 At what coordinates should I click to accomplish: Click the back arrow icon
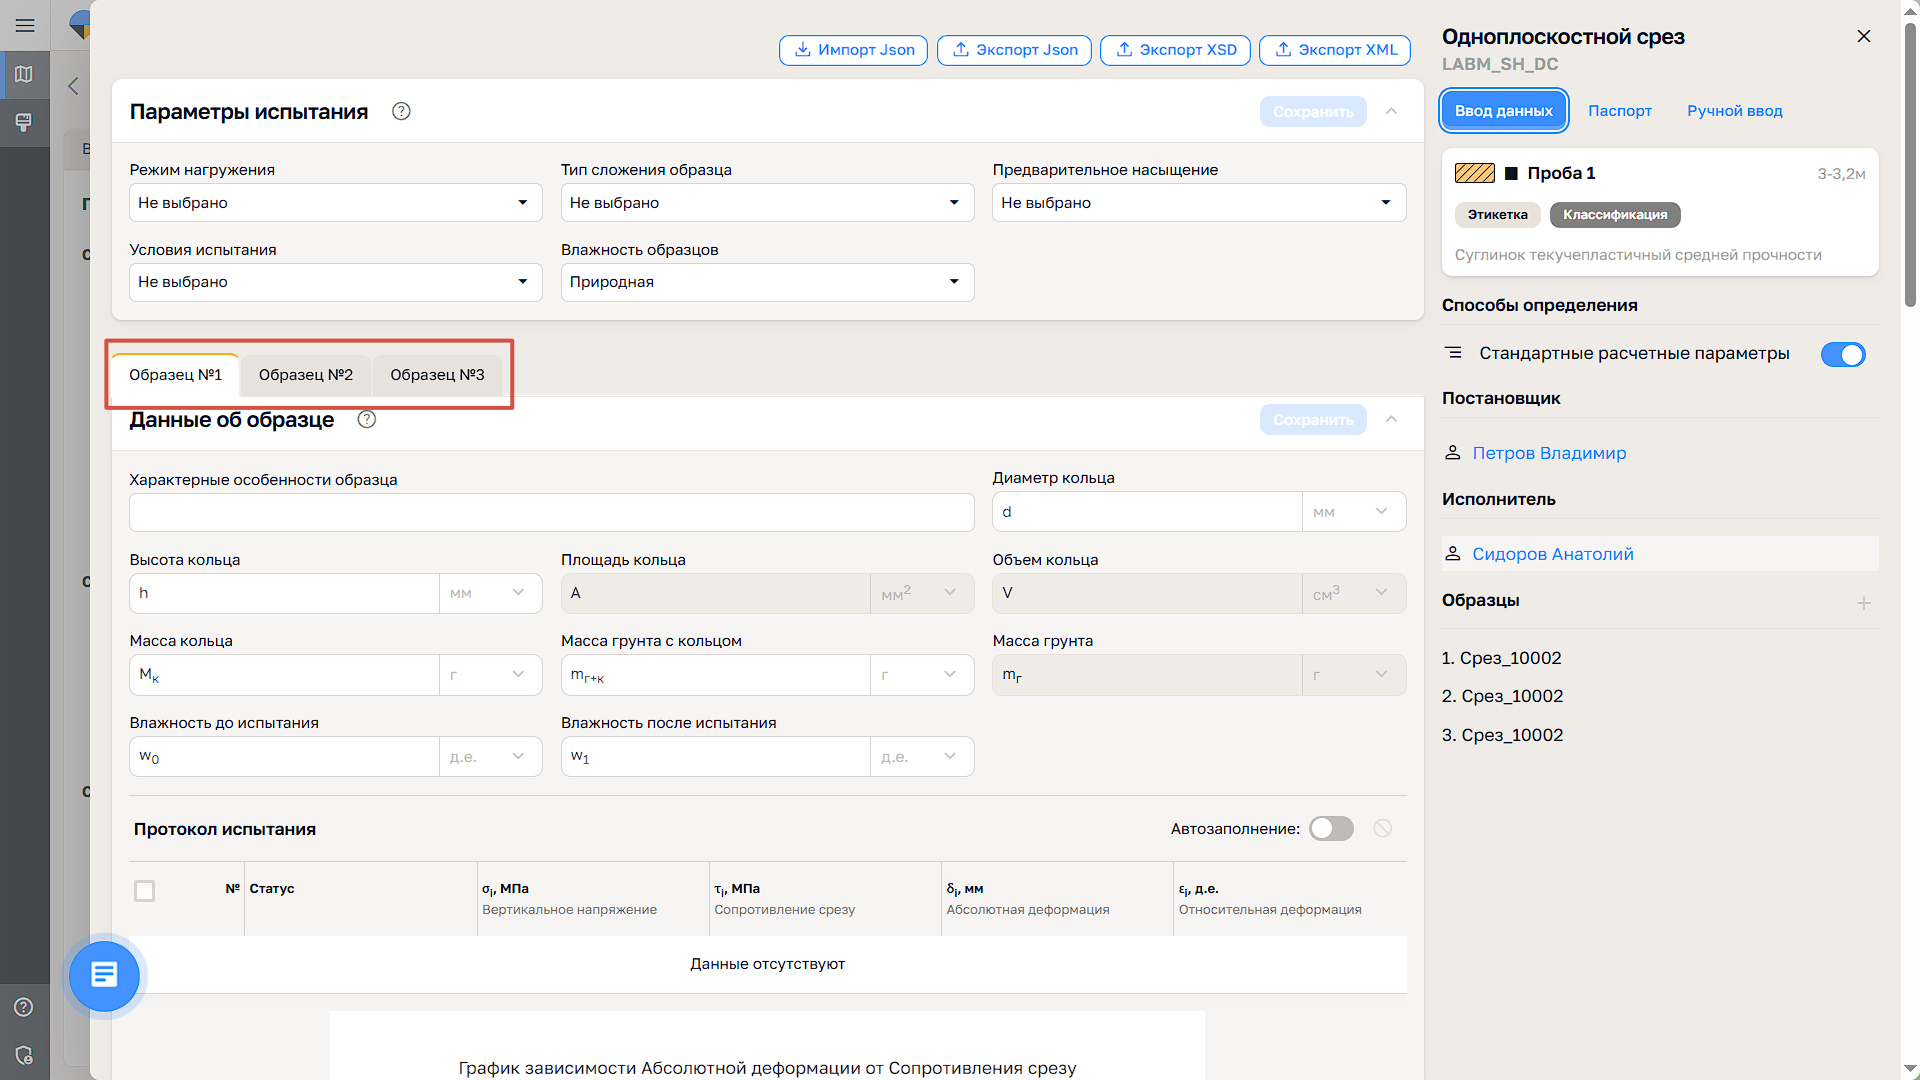point(73,86)
